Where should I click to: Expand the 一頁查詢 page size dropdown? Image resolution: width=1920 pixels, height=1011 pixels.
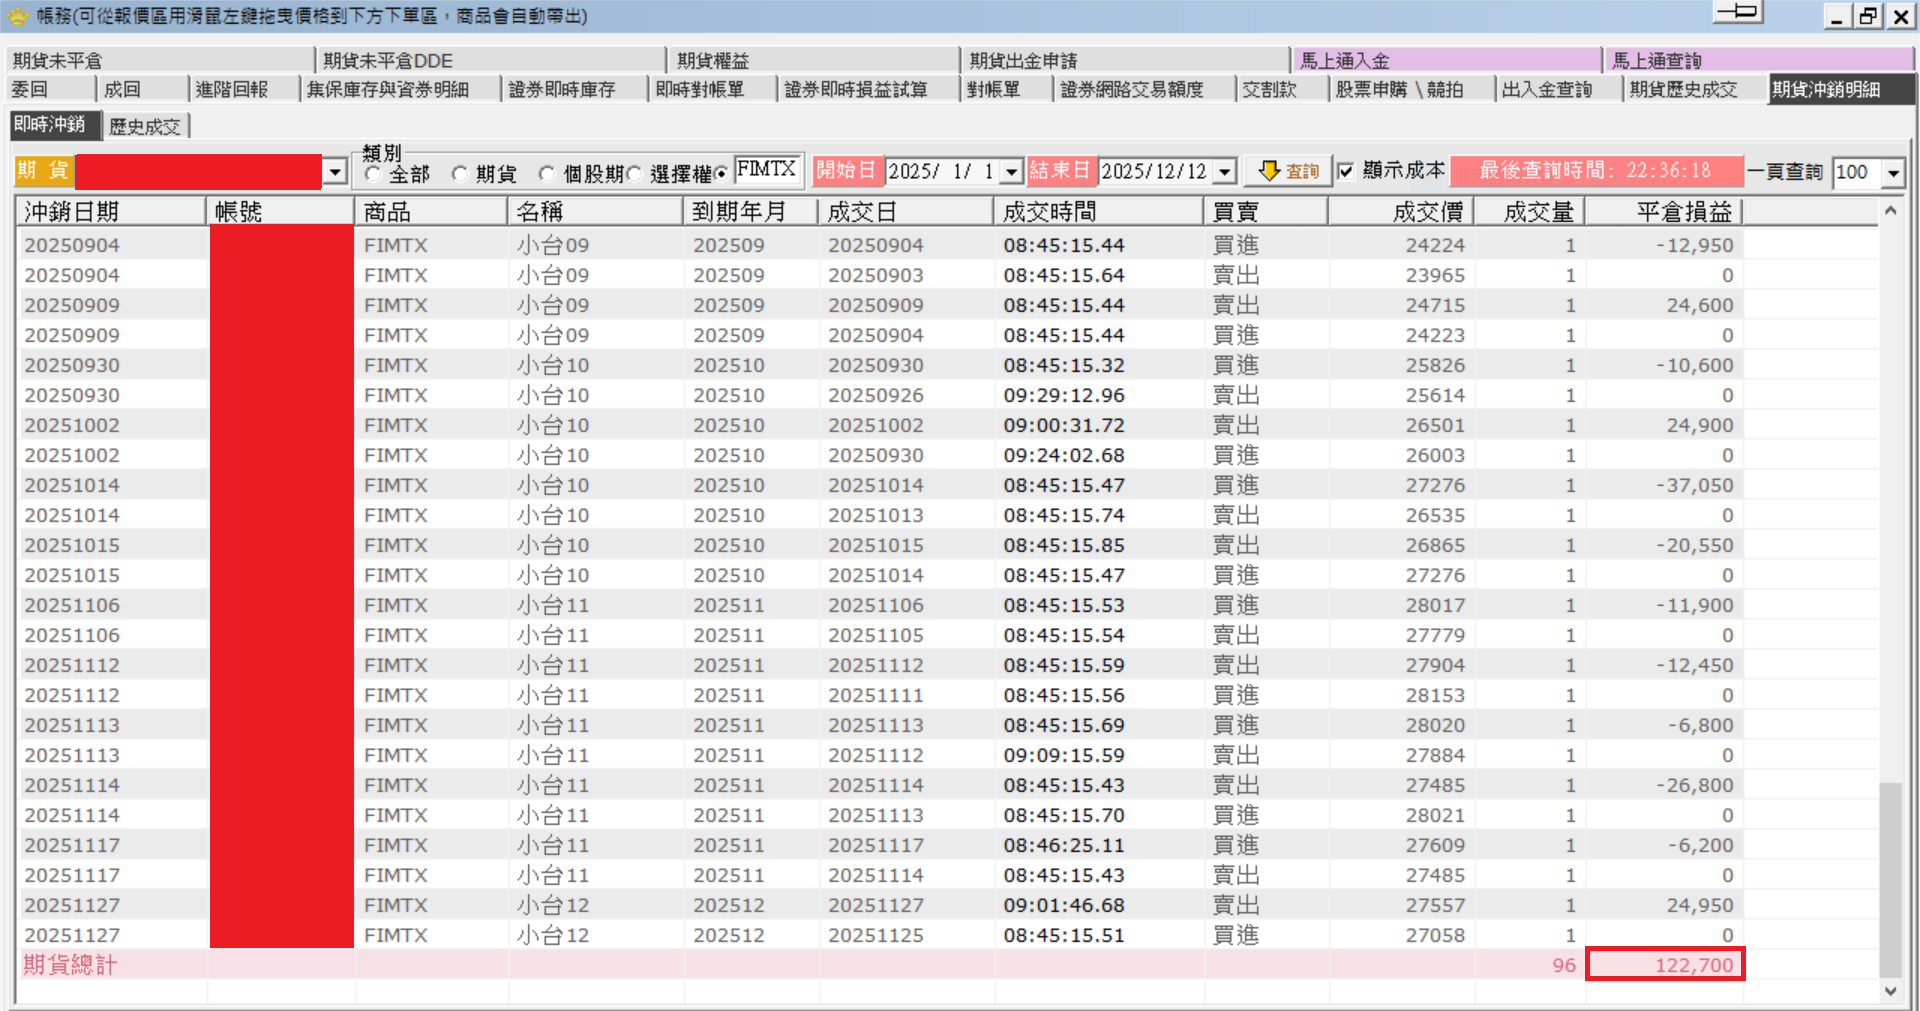pyautogui.click(x=1893, y=173)
